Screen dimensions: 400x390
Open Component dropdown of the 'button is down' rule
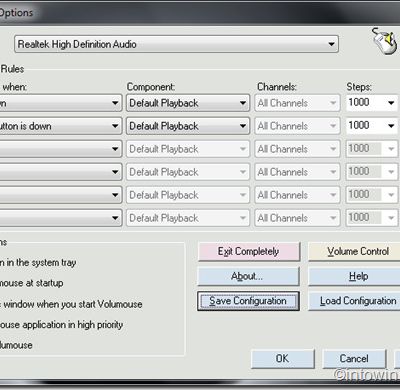[188, 126]
